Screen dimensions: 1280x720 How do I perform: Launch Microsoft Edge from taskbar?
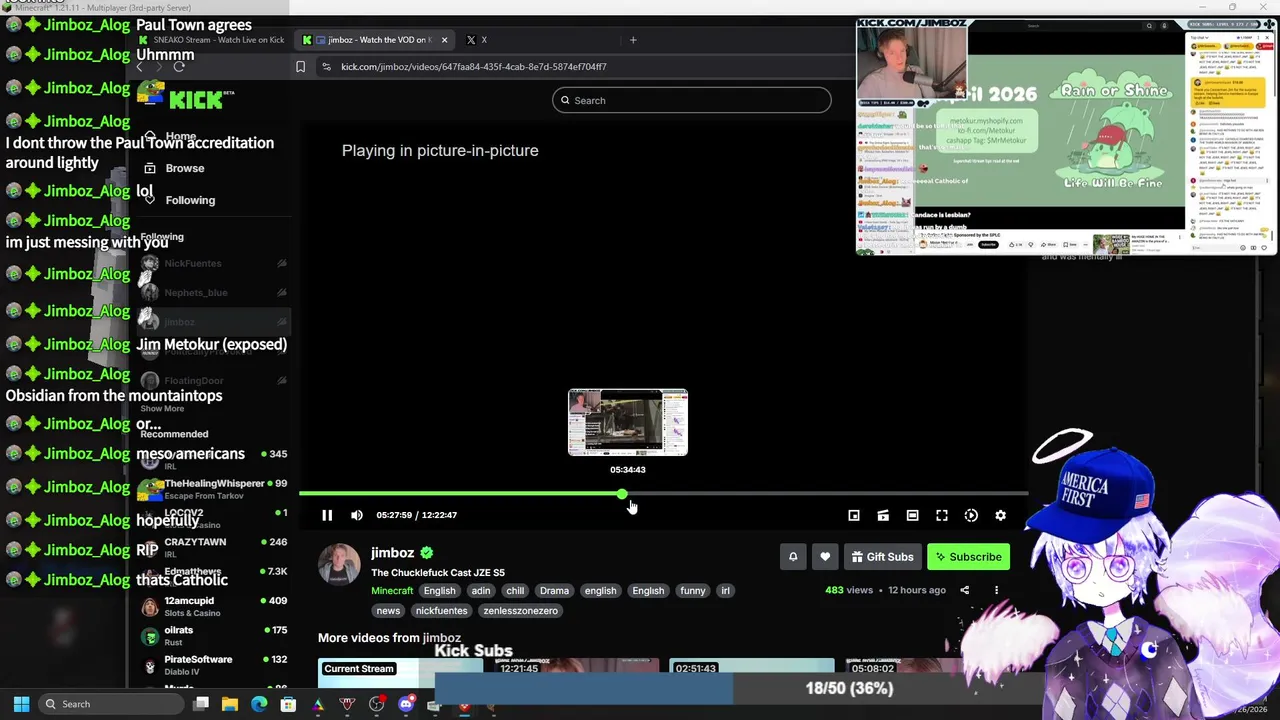pos(259,704)
